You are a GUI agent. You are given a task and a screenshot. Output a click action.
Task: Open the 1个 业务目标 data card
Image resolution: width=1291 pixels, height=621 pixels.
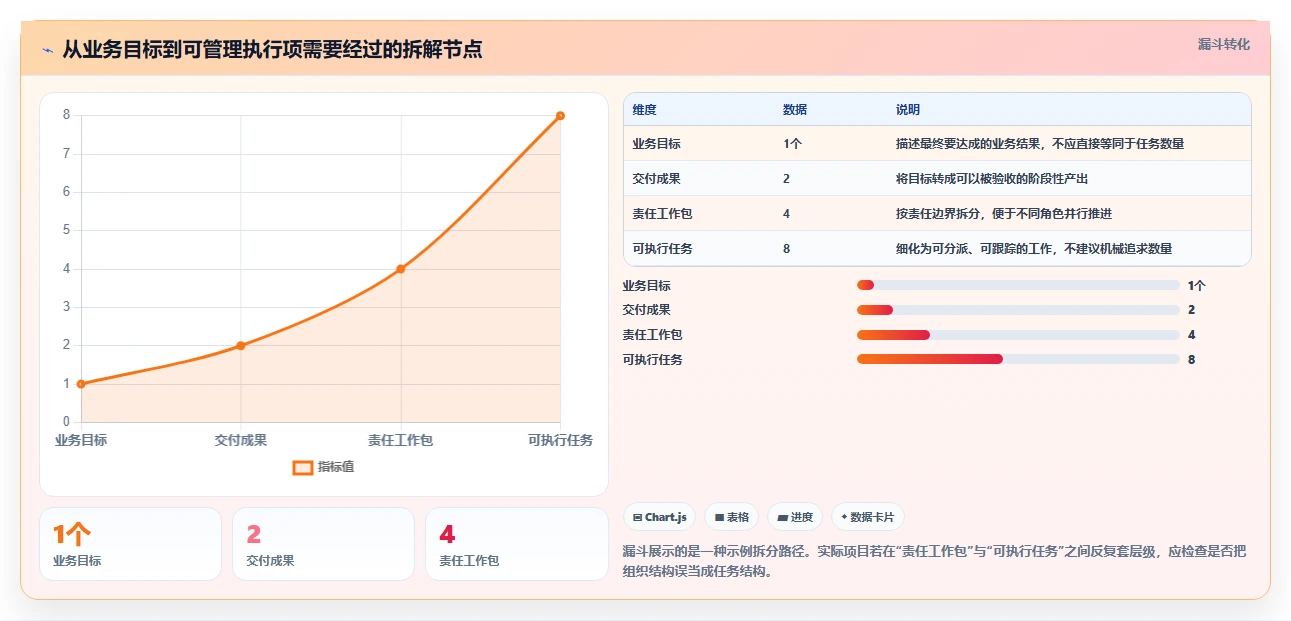click(x=130, y=544)
